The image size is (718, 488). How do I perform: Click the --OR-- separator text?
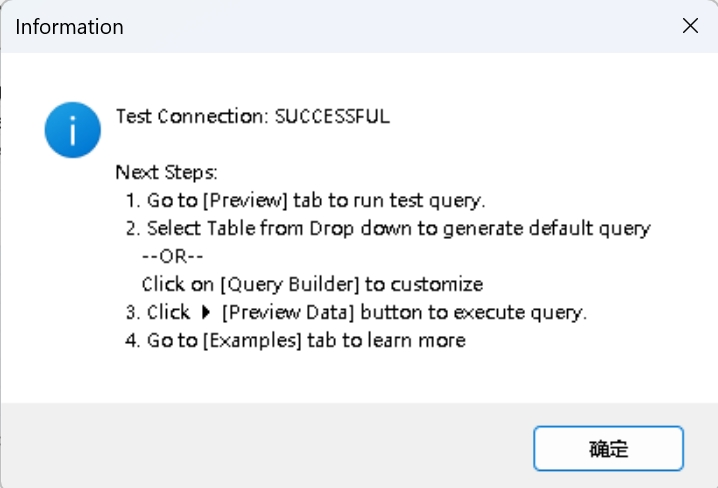tap(181, 256)
